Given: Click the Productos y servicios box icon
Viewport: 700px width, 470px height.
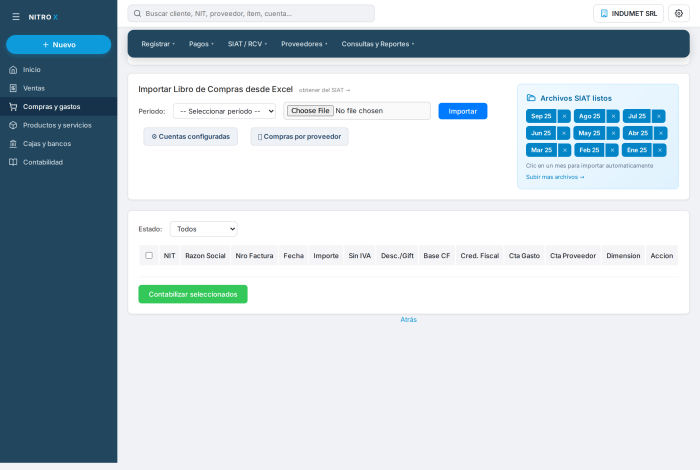Looking at the screenshot, I should click(13, 125).
